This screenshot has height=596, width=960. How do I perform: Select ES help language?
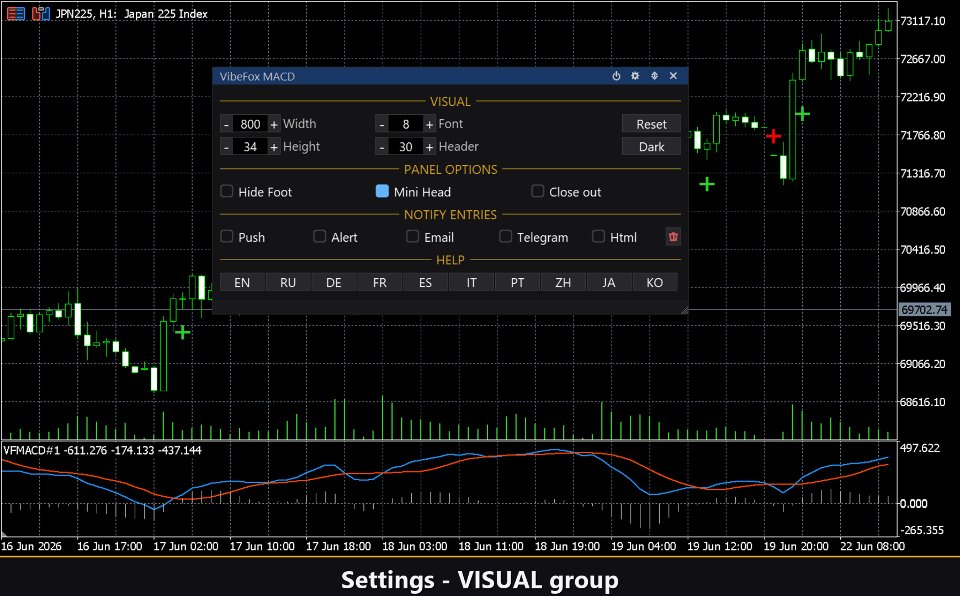click(x=426, y=282)
